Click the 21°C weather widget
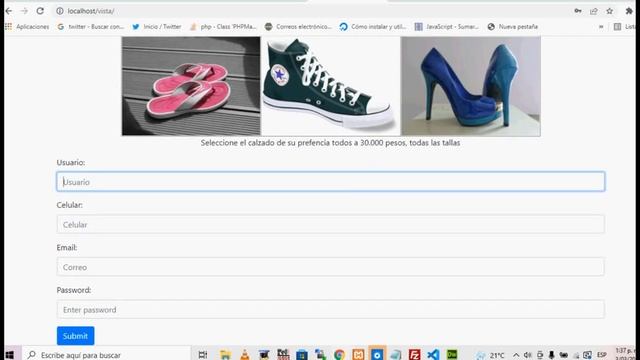This screenshot has width=640, height=360. point(490,355)
